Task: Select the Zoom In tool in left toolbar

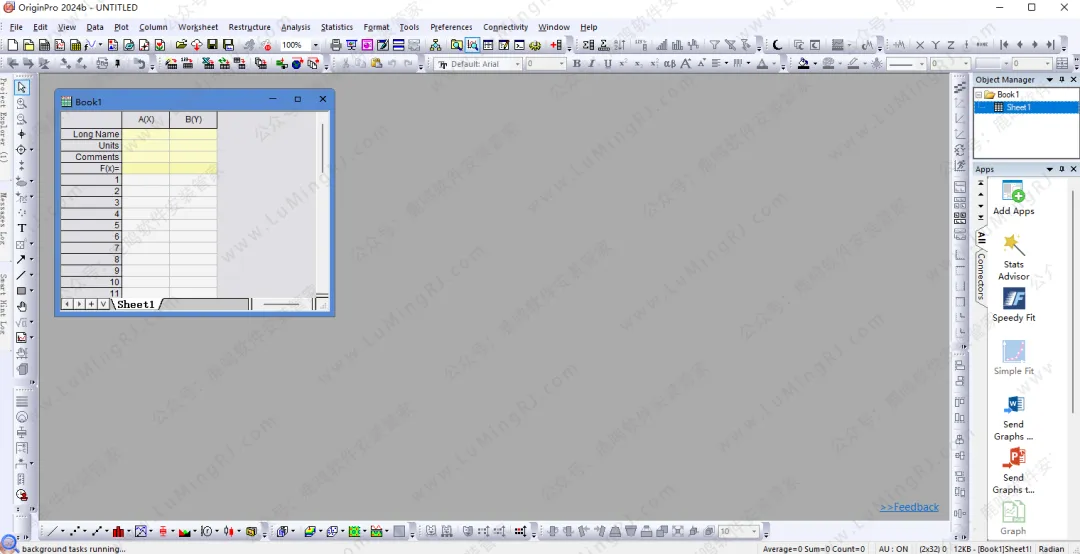Action: (22, 104)
